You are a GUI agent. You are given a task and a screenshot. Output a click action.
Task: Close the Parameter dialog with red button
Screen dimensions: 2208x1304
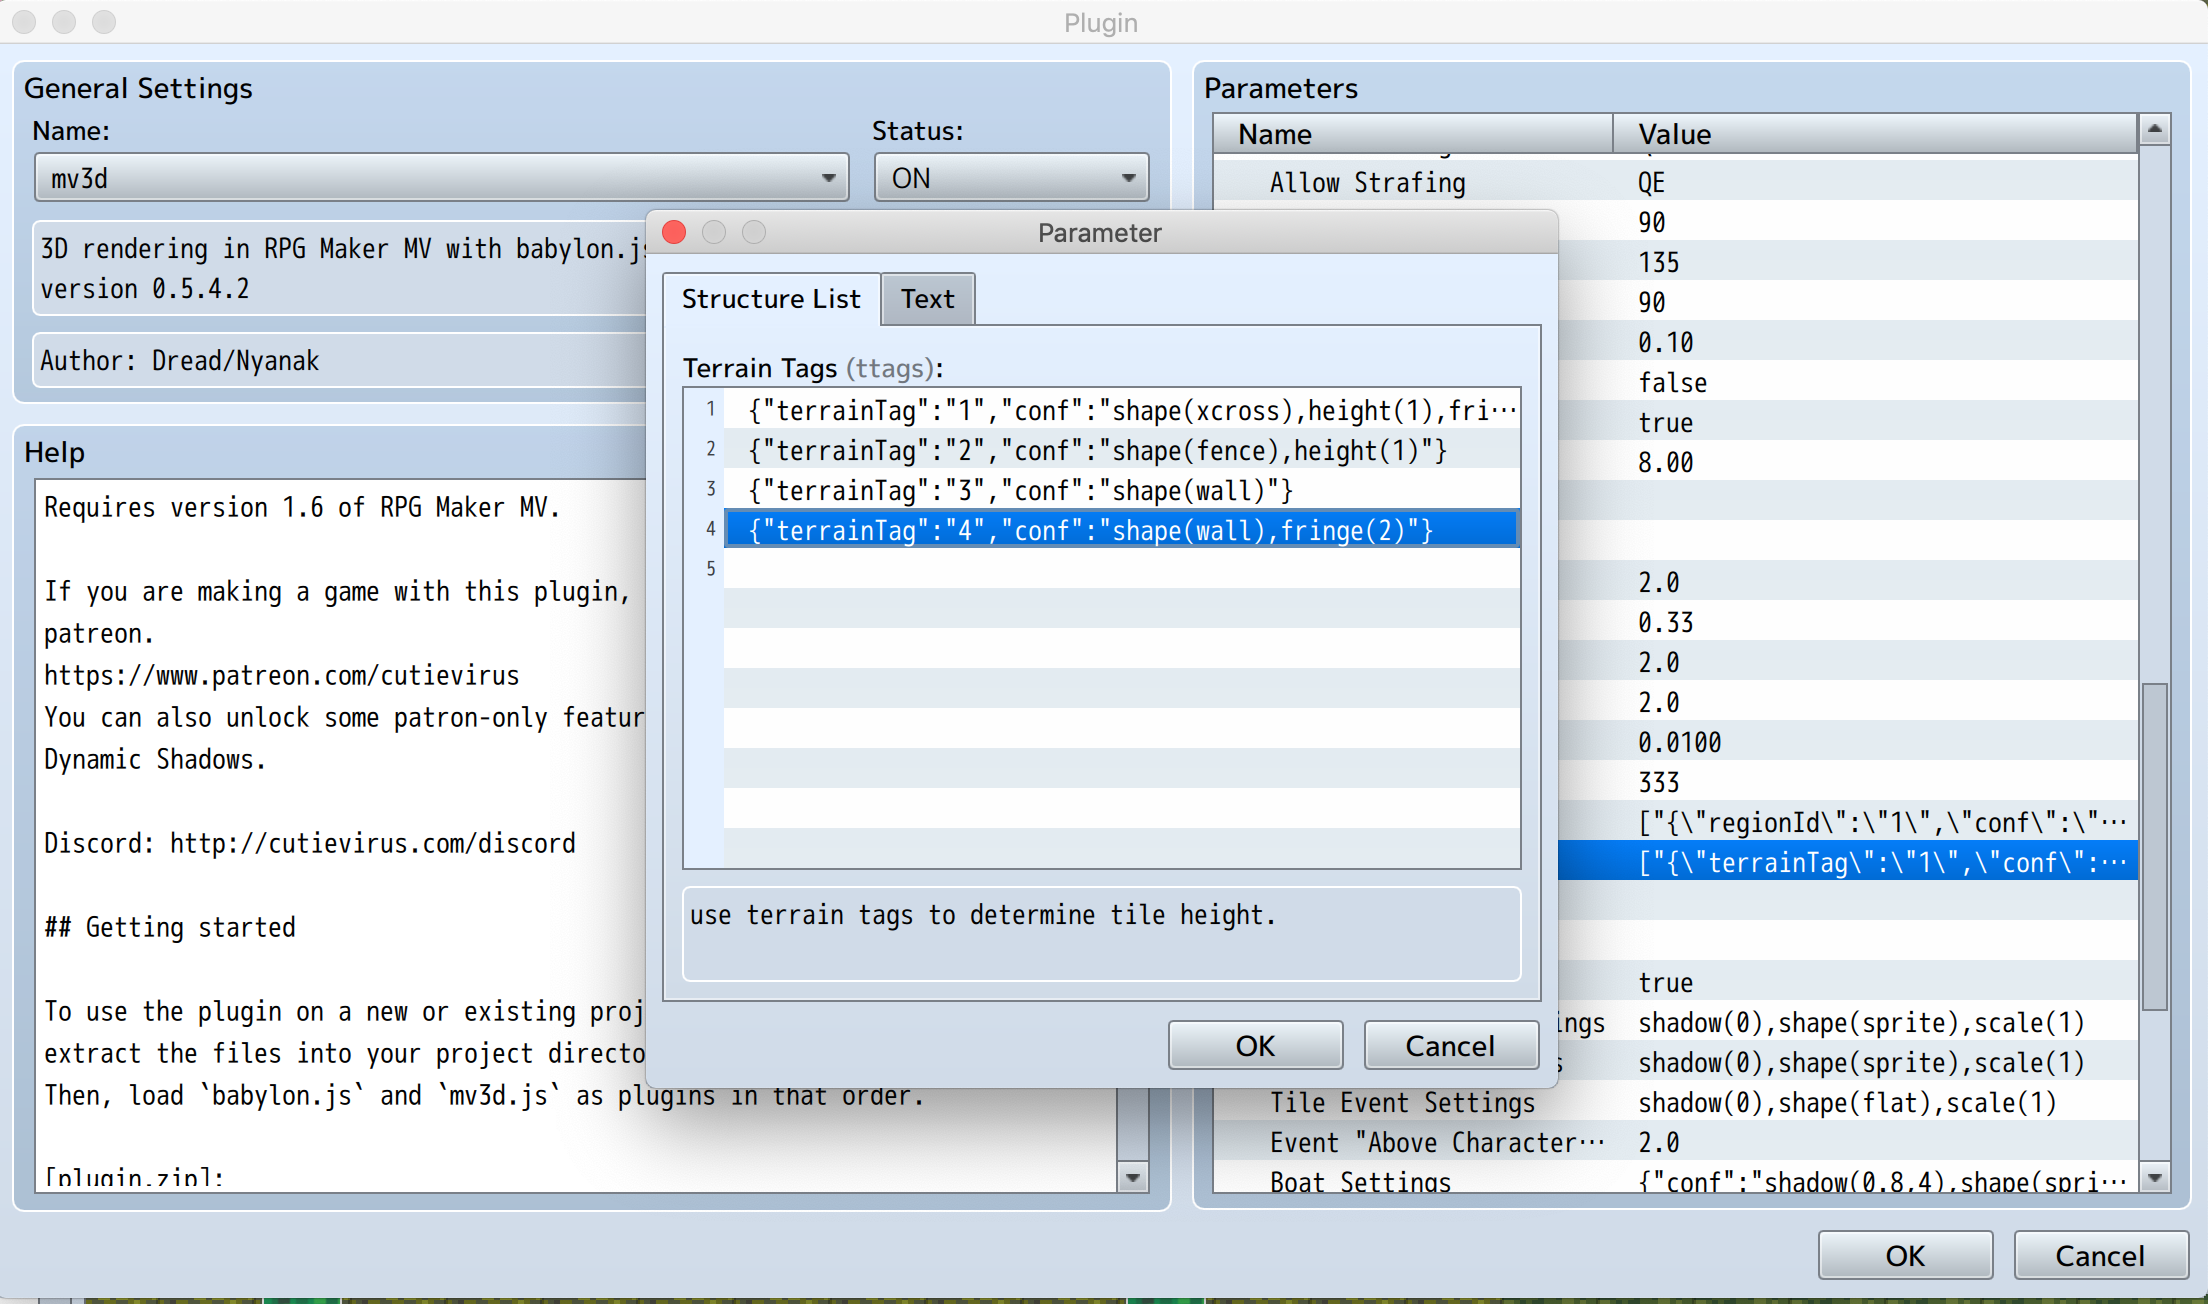point(674,232)
